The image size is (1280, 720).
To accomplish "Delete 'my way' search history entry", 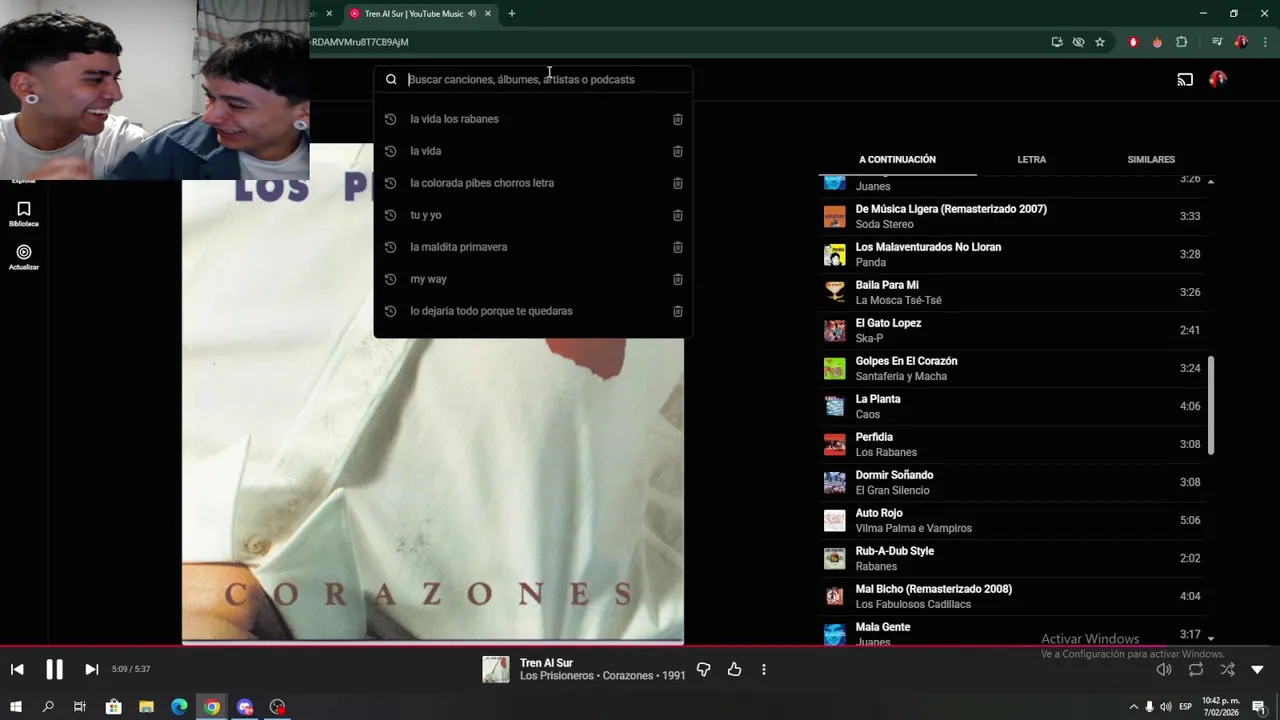I will tap(677, 279).
